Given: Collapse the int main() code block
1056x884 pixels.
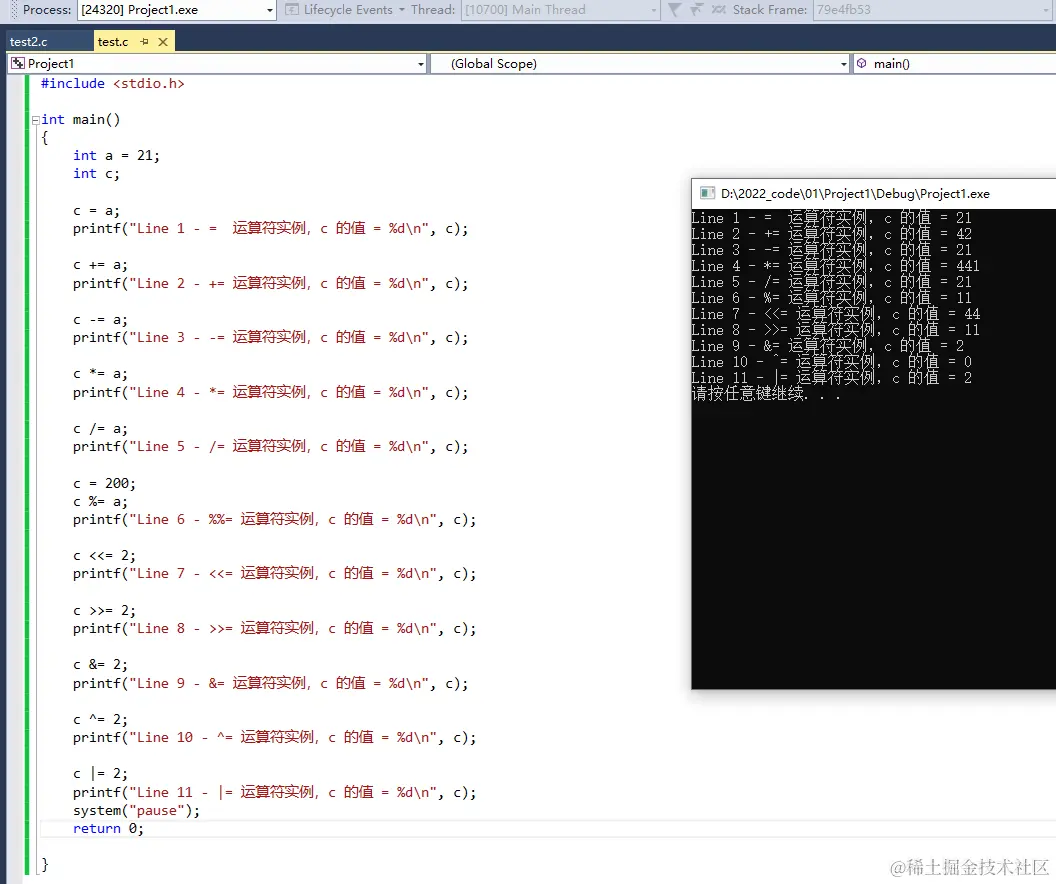Looking at the screenshot, I should (x=35, y=120).
